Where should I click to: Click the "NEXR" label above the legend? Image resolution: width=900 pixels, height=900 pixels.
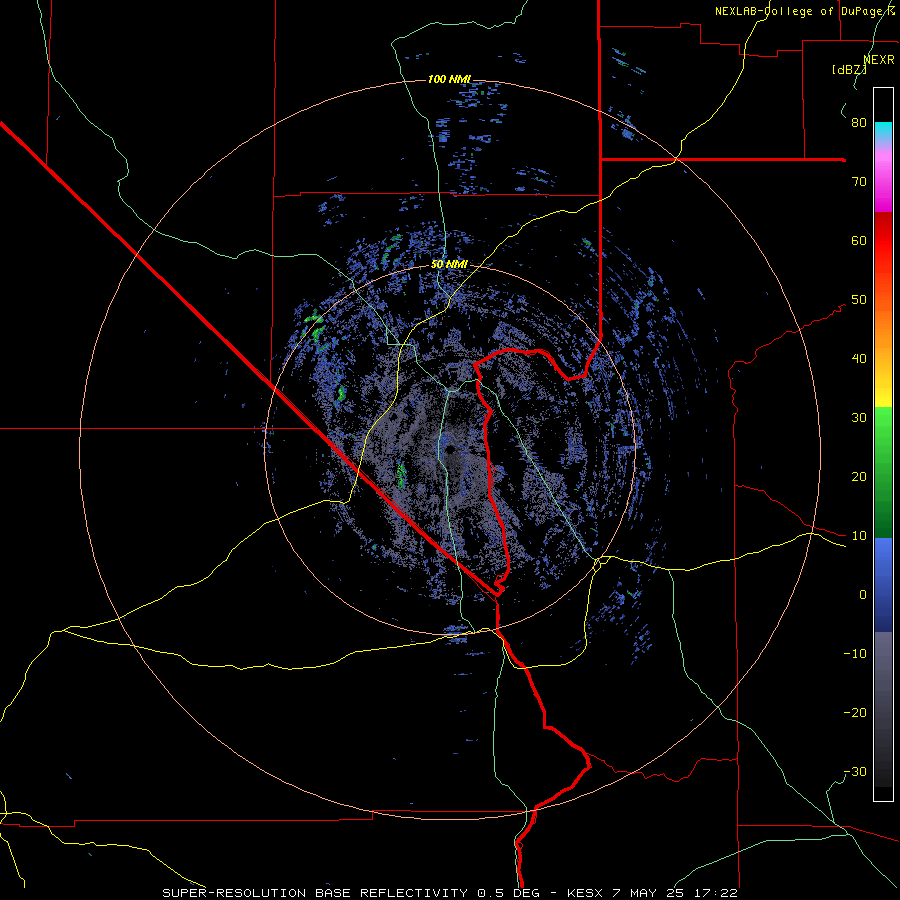879,60
